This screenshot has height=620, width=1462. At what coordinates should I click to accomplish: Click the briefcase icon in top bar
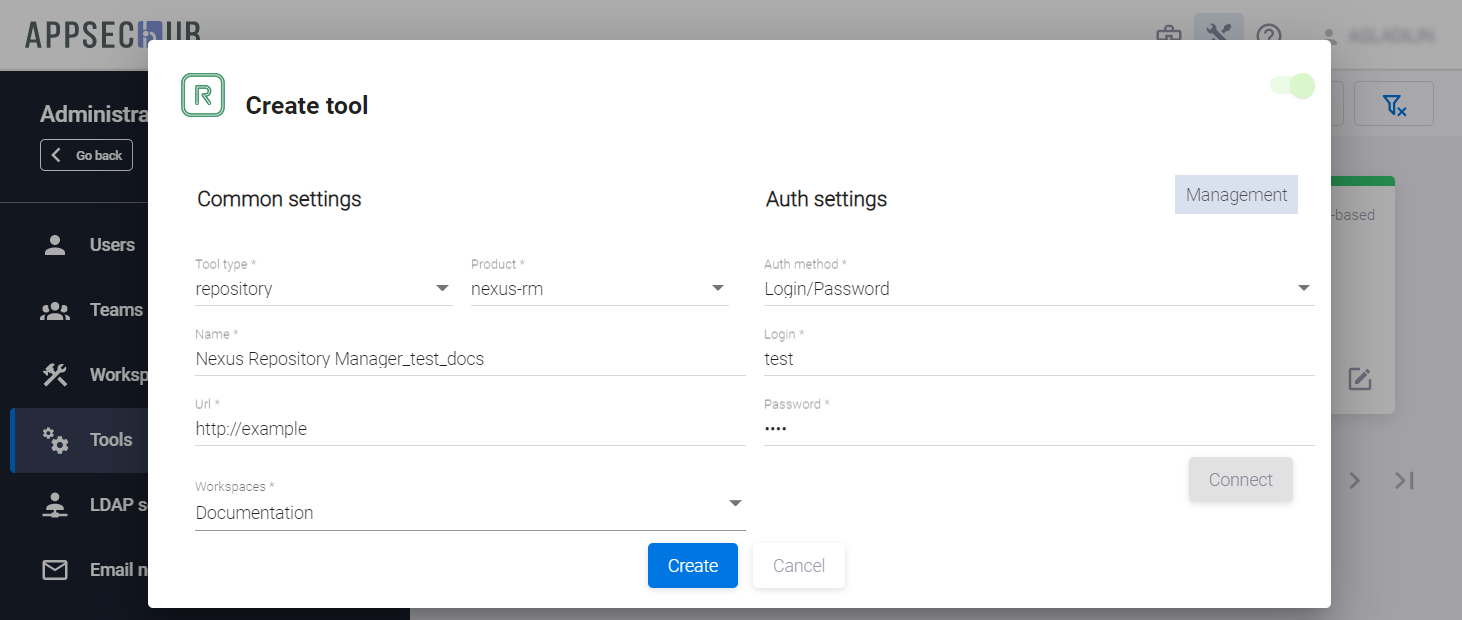1168,36
